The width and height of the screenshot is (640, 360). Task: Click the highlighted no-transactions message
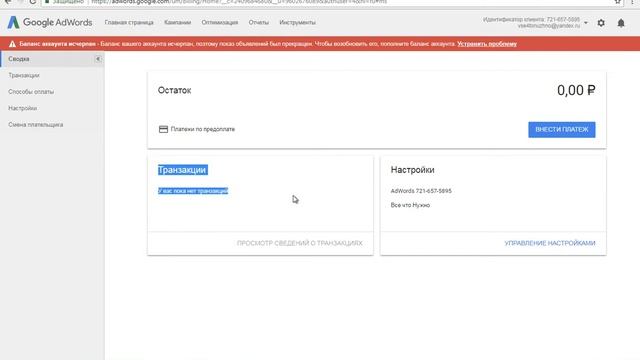coord(193,191)
